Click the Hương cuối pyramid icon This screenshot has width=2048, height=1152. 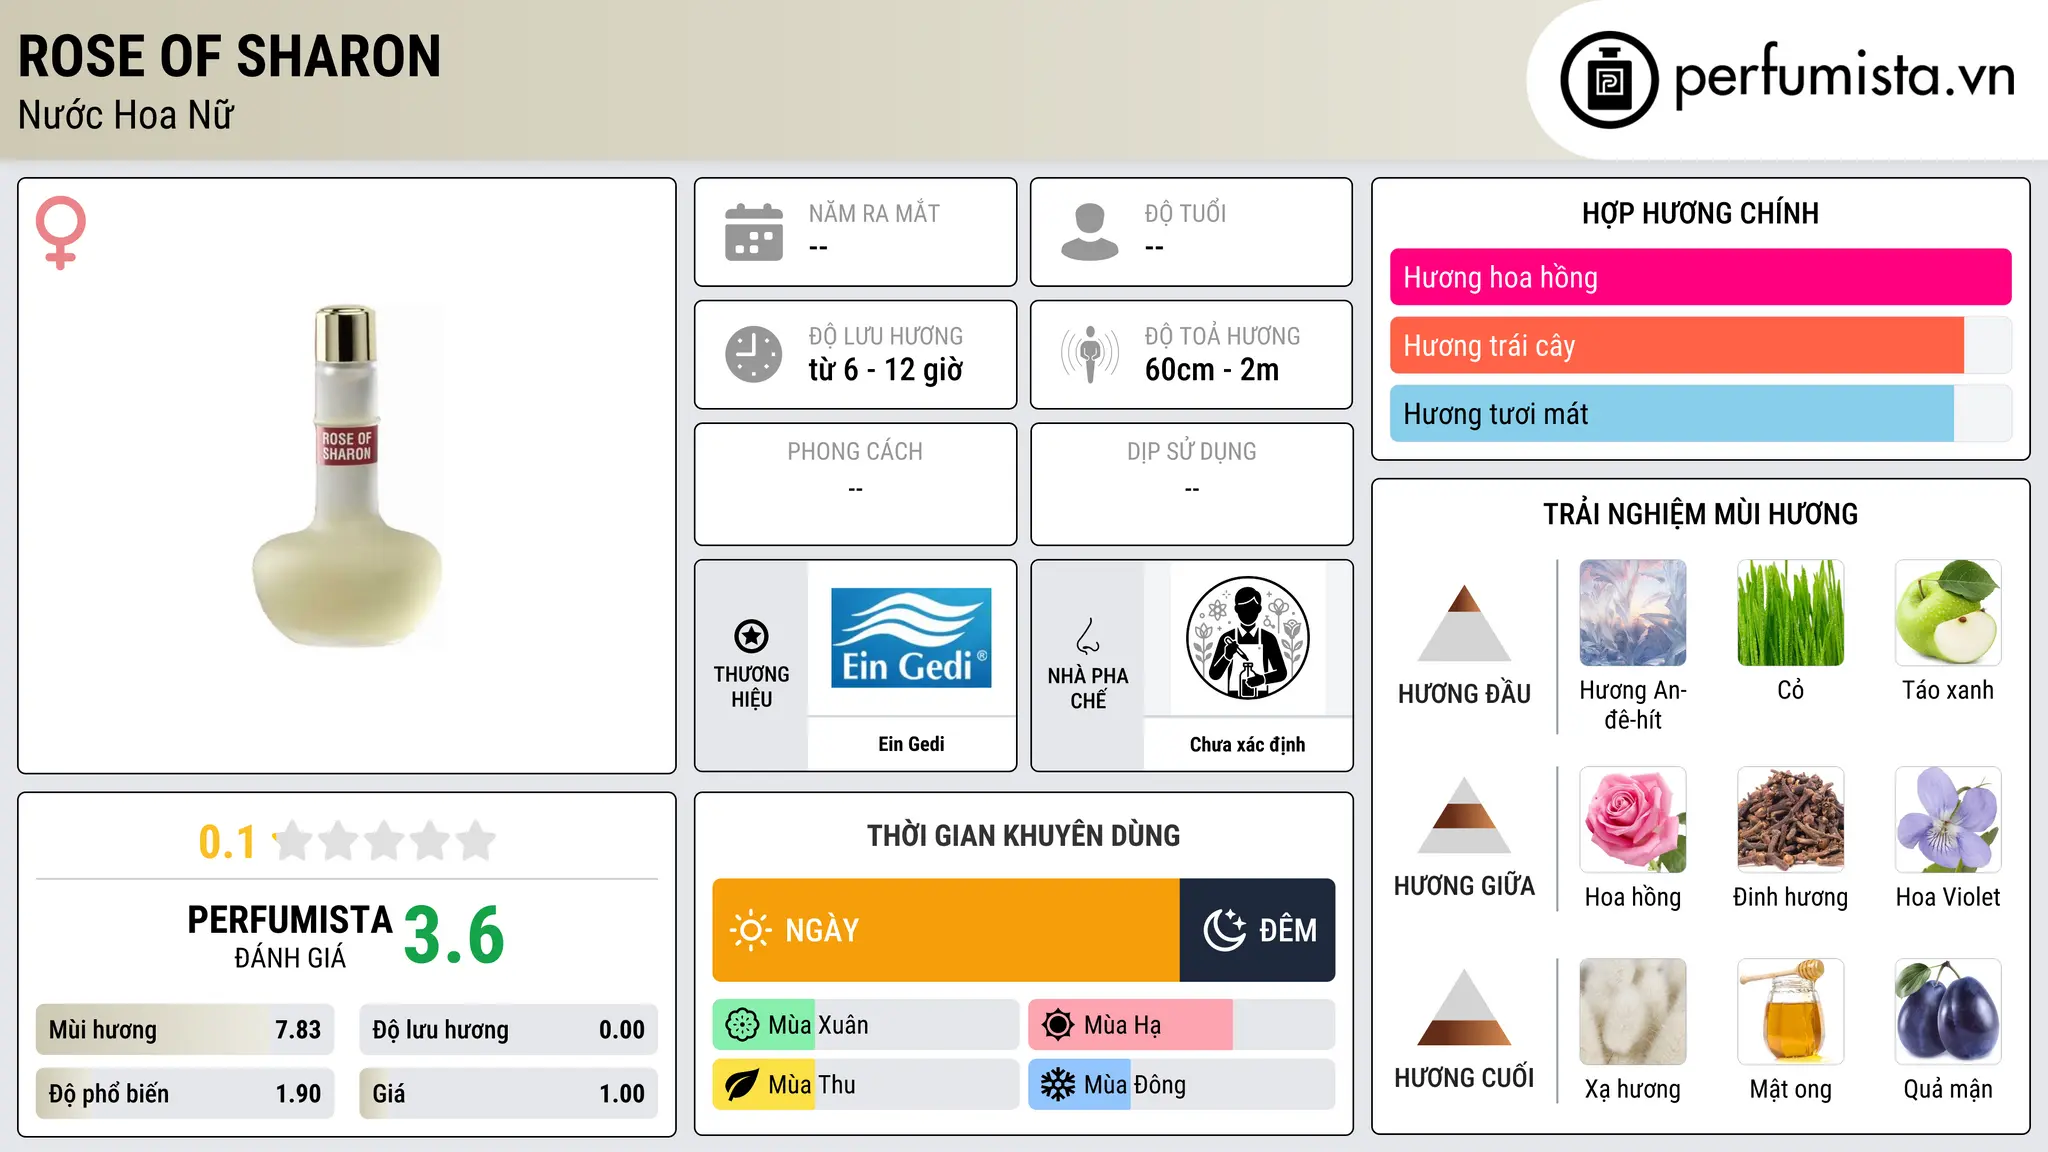click(1464, 1007)
